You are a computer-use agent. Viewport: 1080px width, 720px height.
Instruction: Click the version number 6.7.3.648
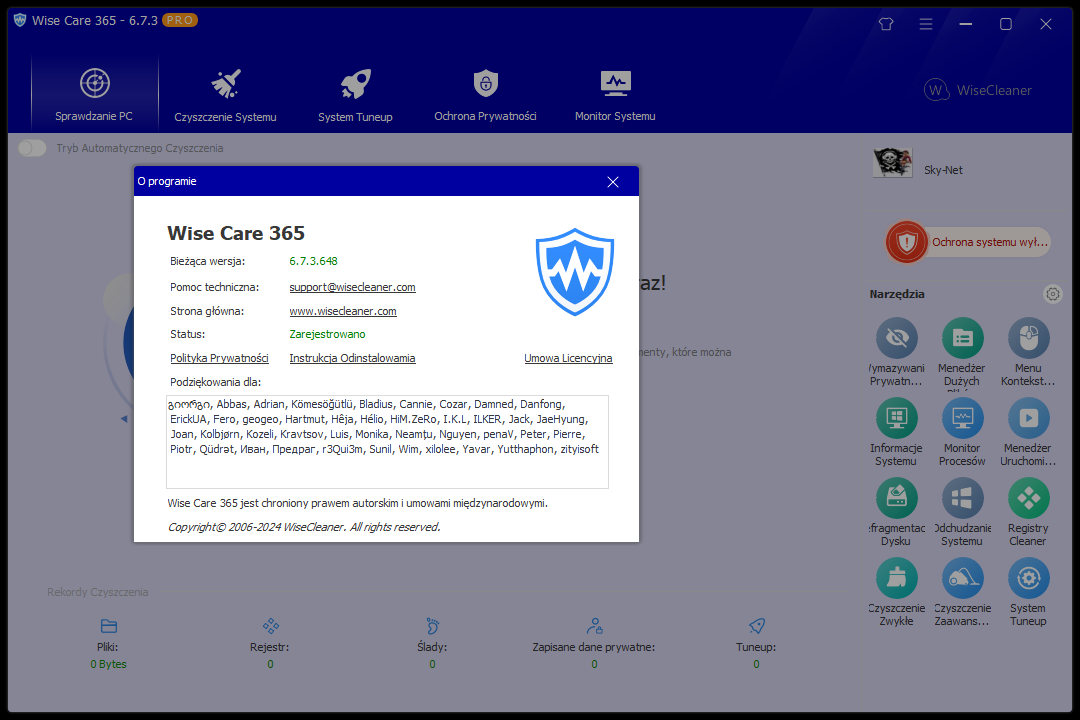313,261
